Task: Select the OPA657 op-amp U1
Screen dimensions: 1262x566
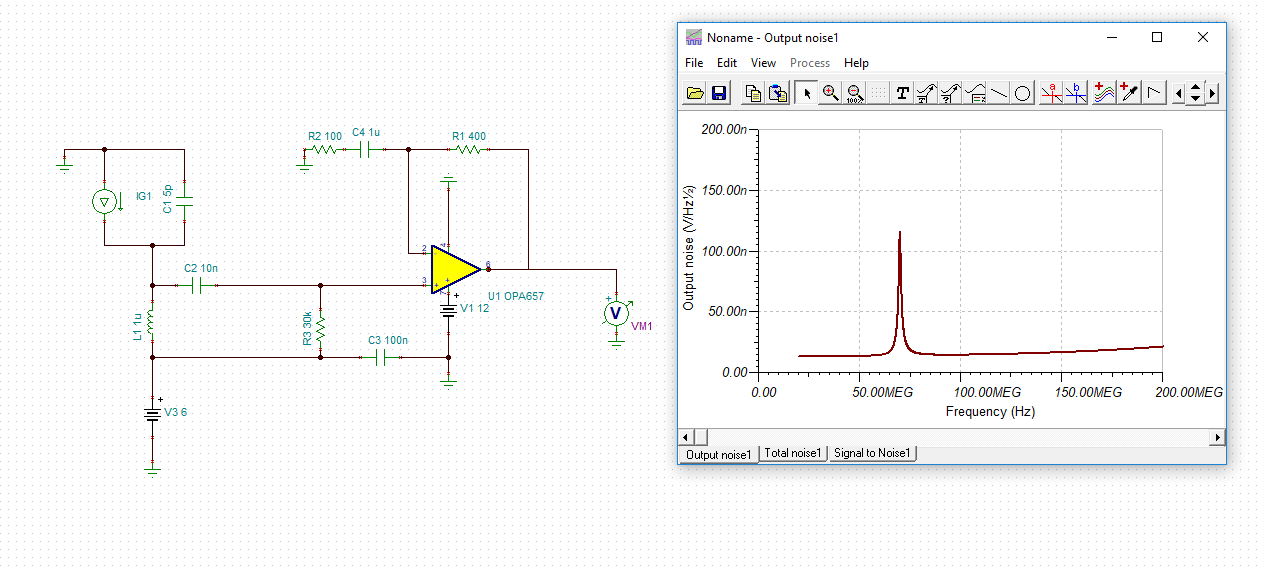Action: [456, 269]
